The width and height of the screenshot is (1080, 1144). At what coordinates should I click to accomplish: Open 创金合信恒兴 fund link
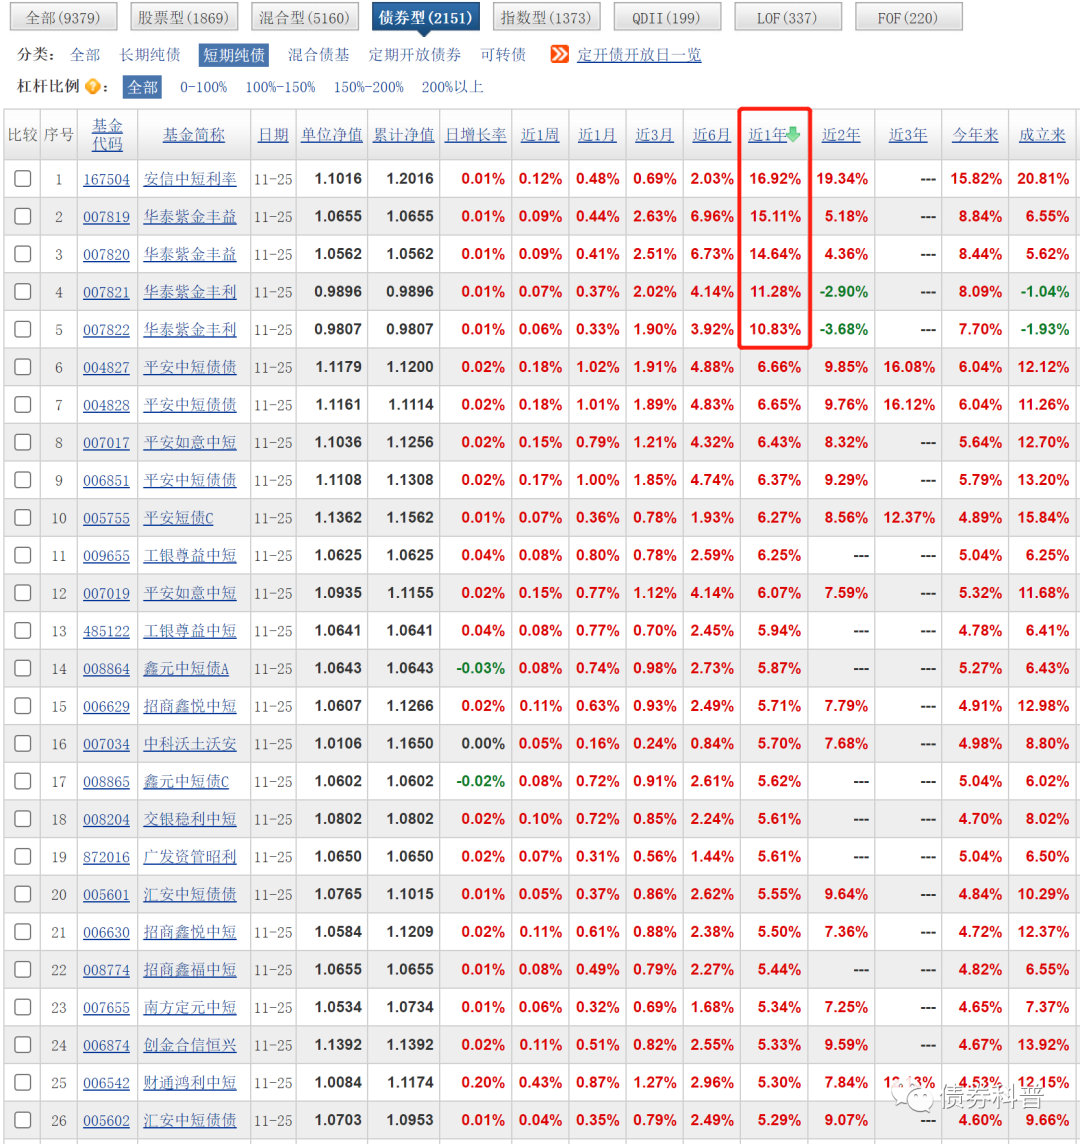190,1045
